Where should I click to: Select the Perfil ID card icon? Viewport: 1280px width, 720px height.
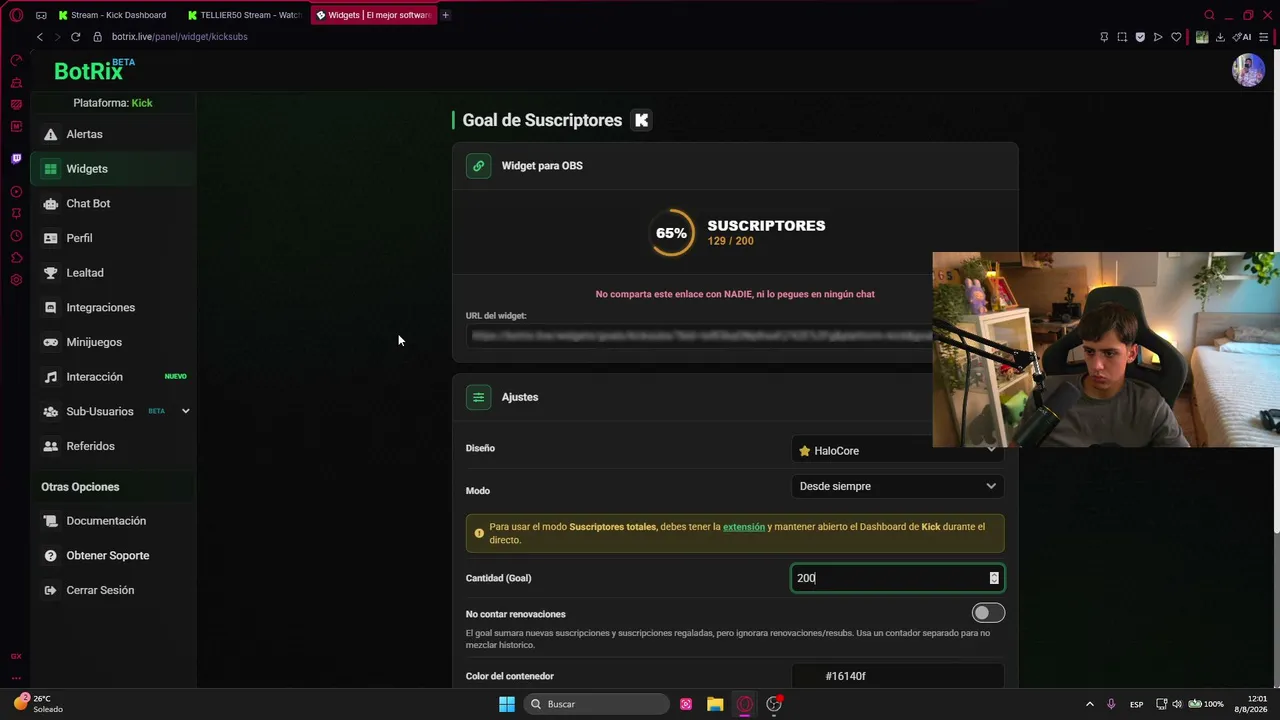coord(50,238)
